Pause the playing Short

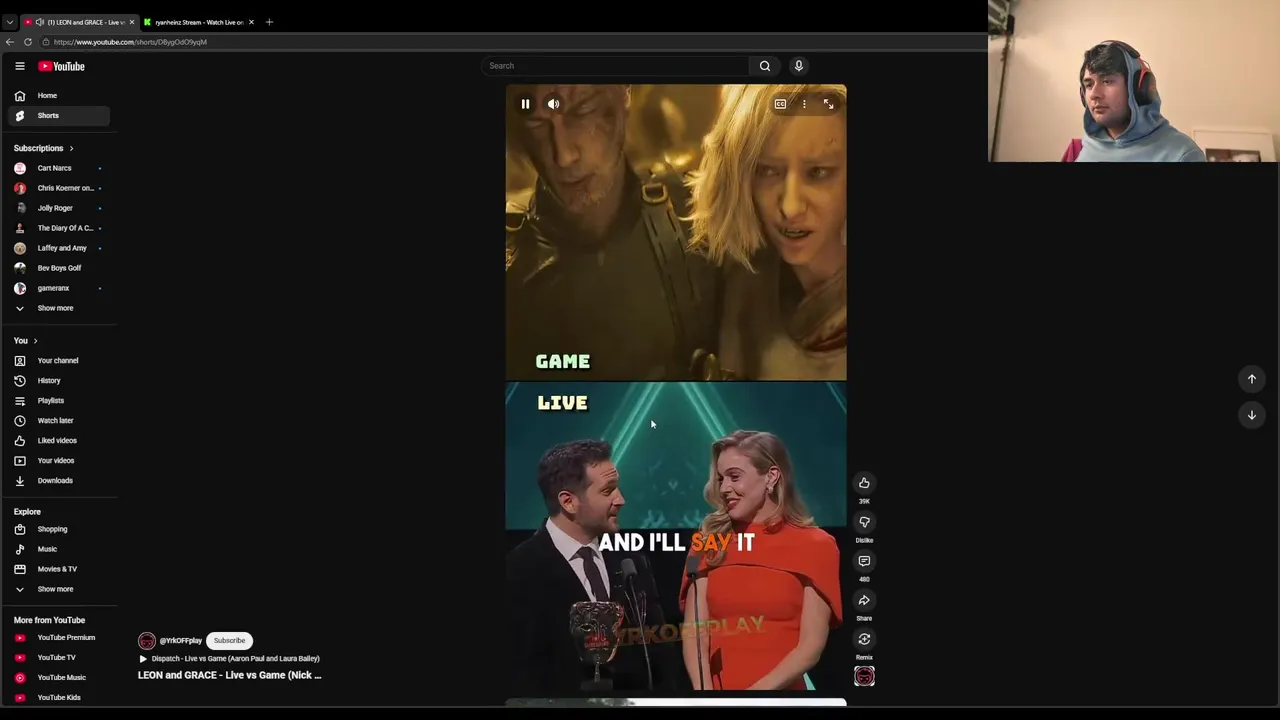pyautogui.click(x=525, y=104)
